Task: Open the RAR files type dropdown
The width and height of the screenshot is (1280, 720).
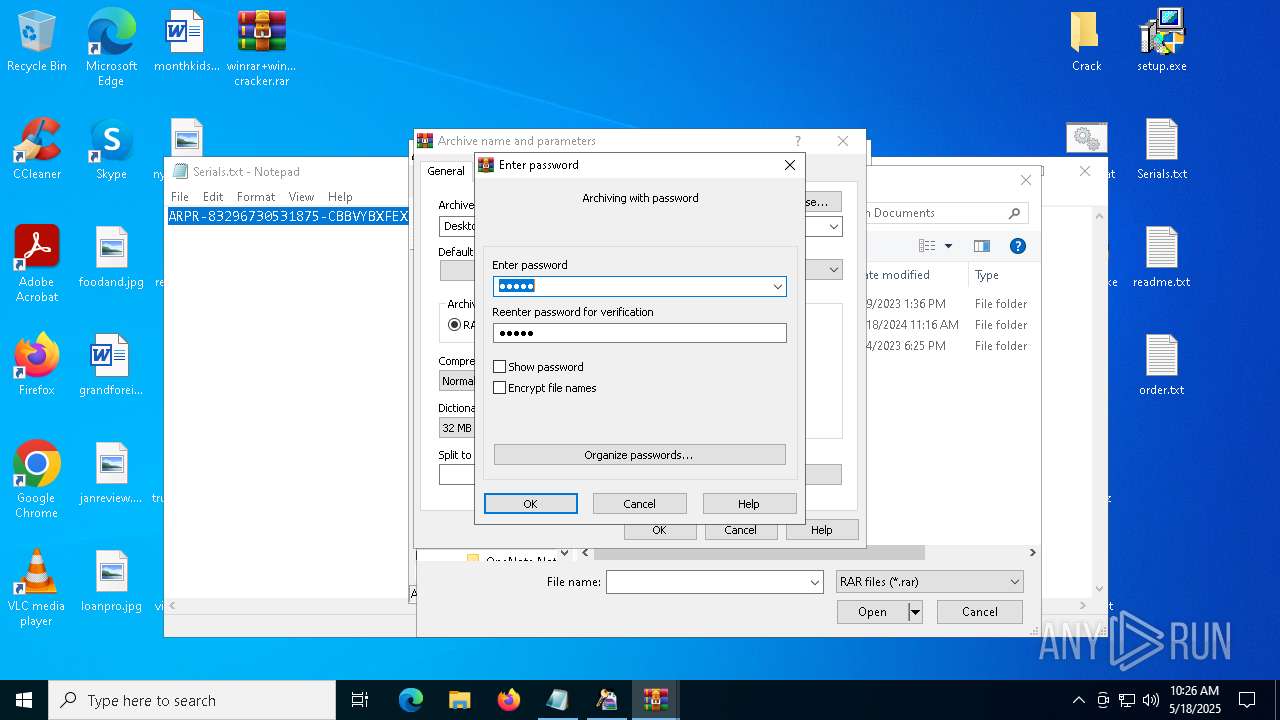Action: (929, 582)
